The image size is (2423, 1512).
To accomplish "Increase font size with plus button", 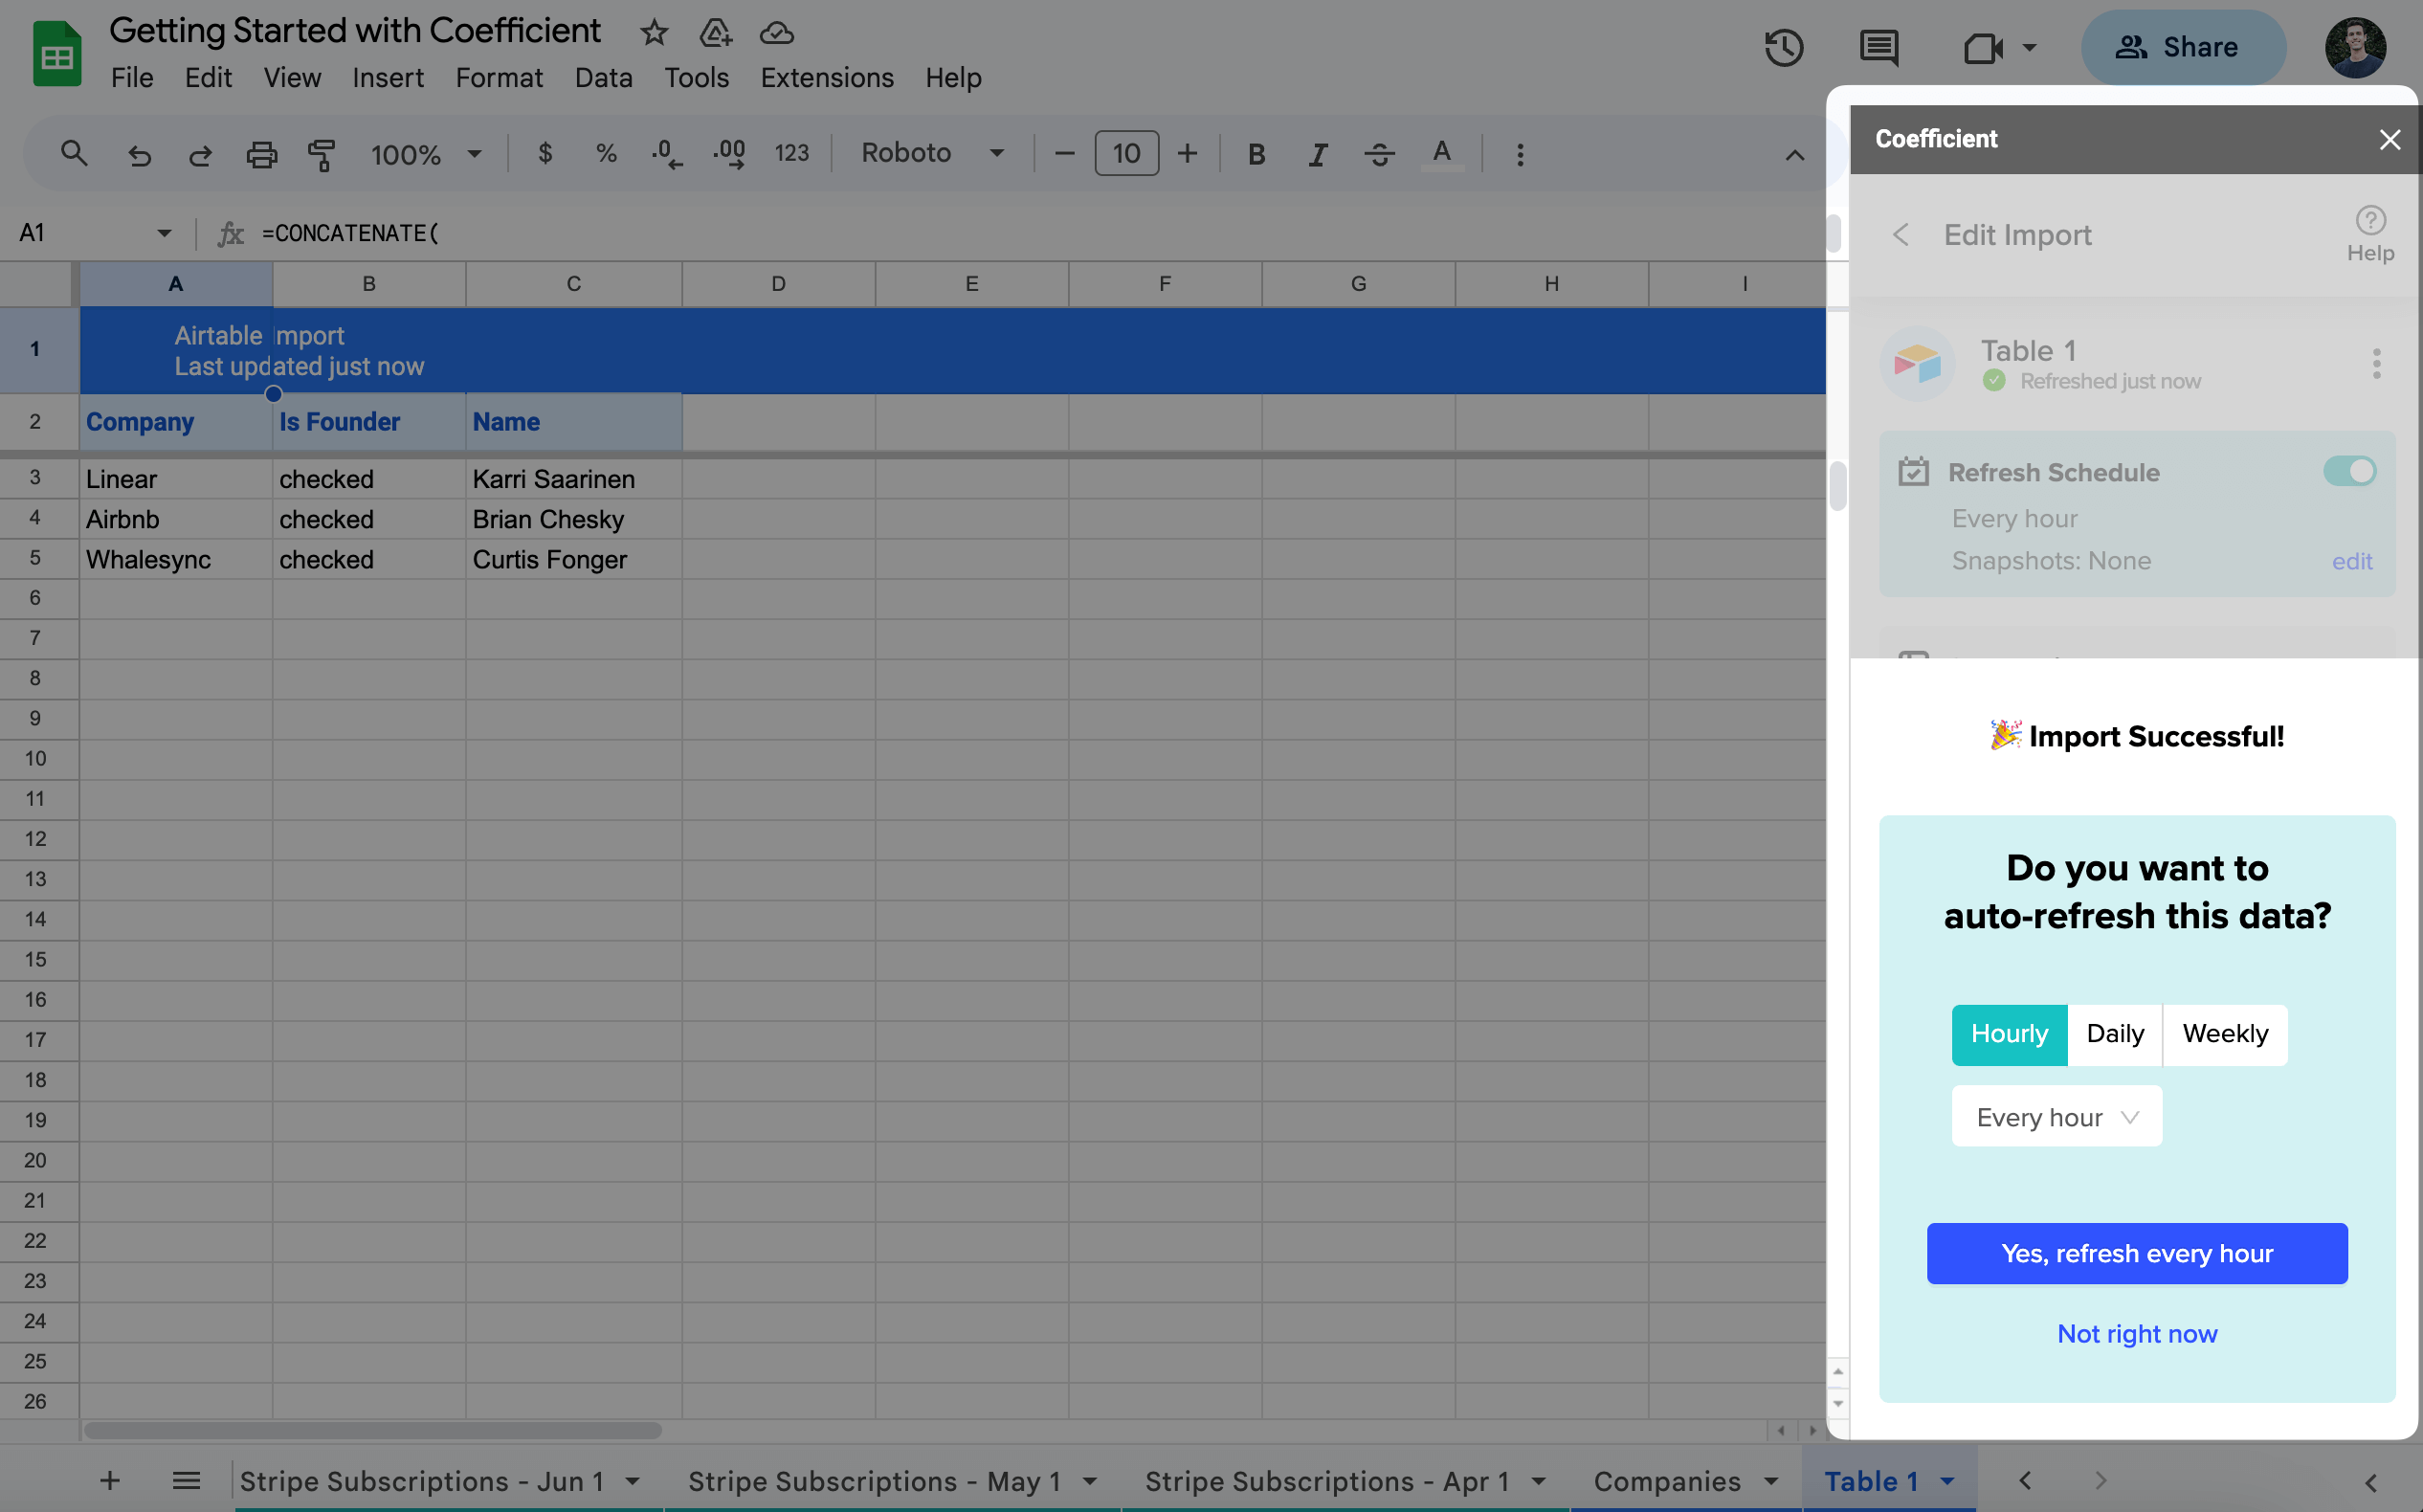I will coord(1187,153).
